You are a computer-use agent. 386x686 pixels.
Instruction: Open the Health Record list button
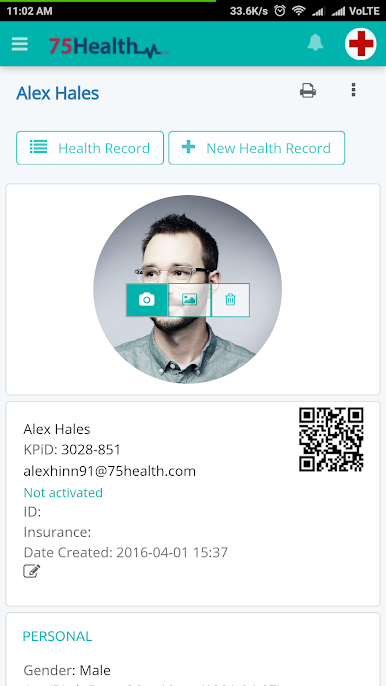tap(90, 148)
